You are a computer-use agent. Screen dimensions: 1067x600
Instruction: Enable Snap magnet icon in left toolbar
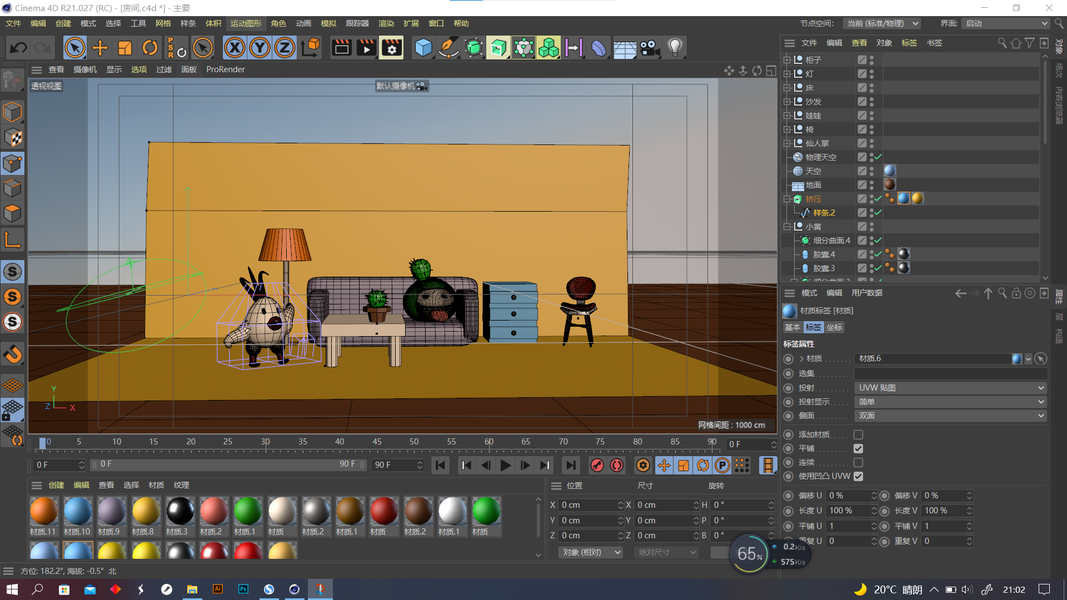13,354
